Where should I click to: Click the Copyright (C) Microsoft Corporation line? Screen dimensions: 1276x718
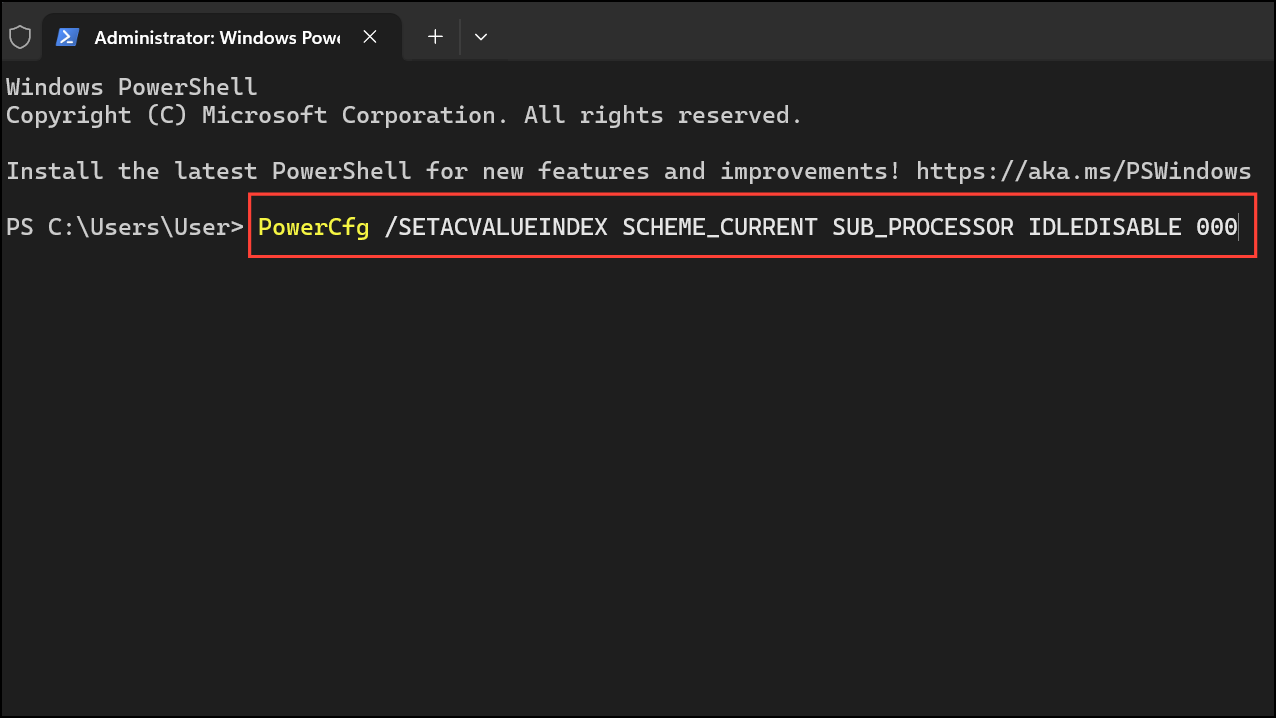click(x=404, y=115)
